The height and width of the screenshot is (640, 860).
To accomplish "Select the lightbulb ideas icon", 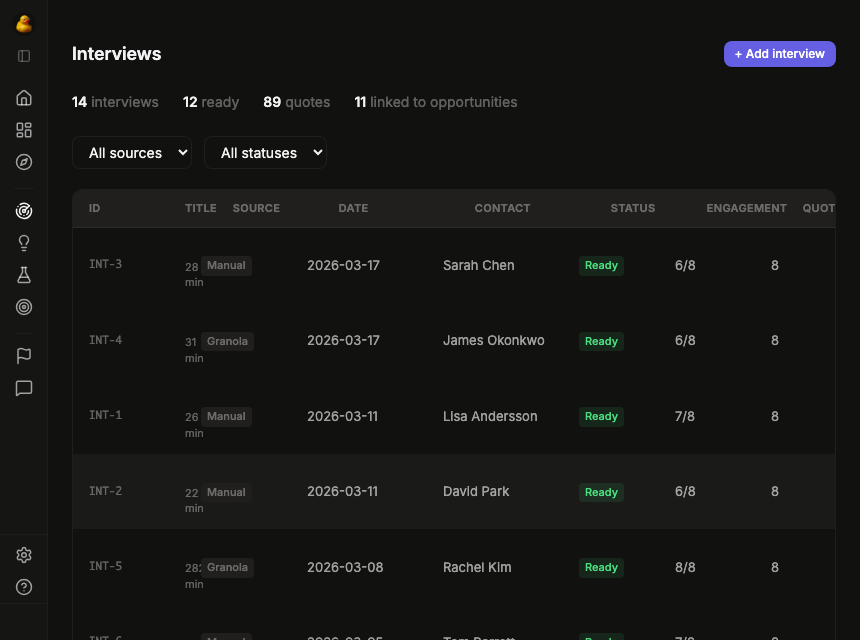I will (23, 242).
